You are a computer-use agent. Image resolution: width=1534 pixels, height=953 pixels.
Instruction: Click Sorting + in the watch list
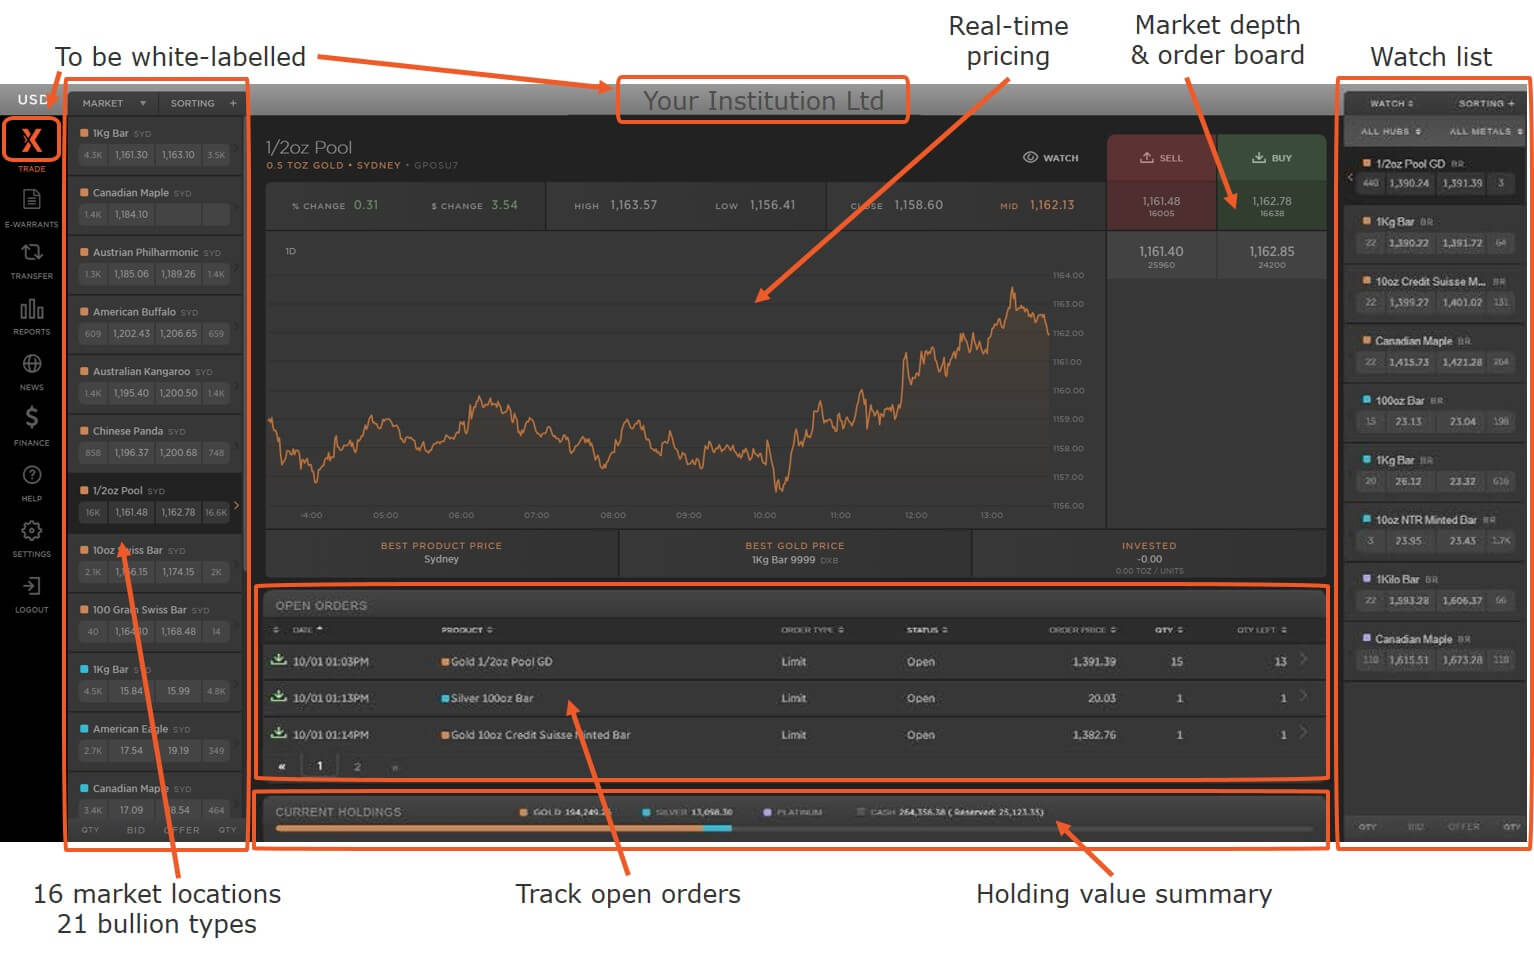(x=1486, y=103)
